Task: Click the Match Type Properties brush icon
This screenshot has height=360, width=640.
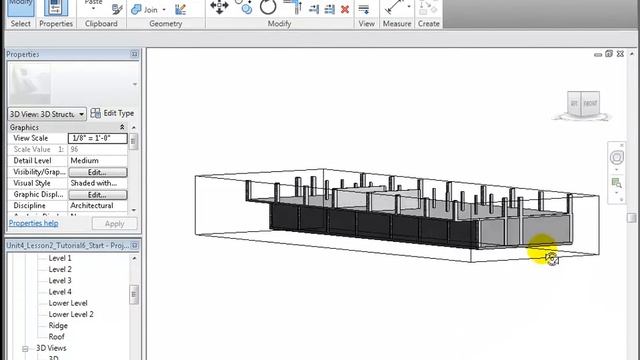Action: coord(118,9)
